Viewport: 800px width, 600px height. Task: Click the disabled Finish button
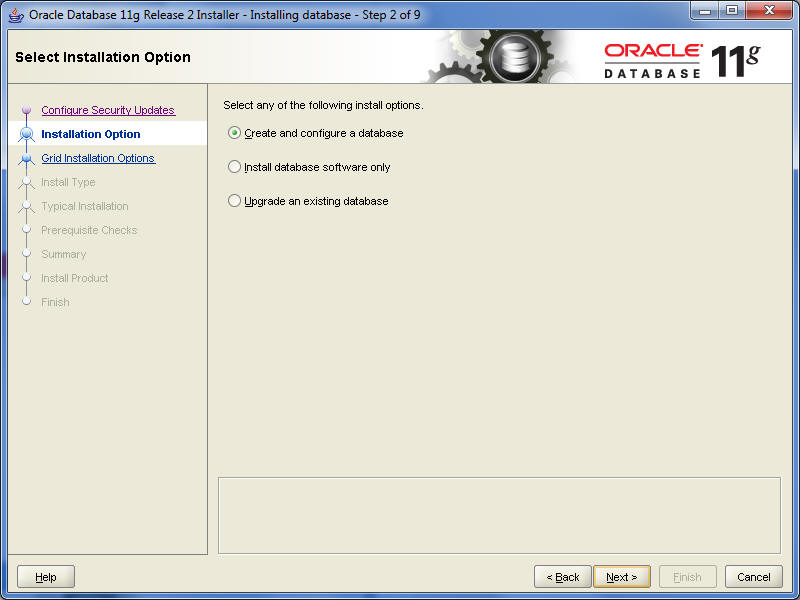tap(687, 577)
